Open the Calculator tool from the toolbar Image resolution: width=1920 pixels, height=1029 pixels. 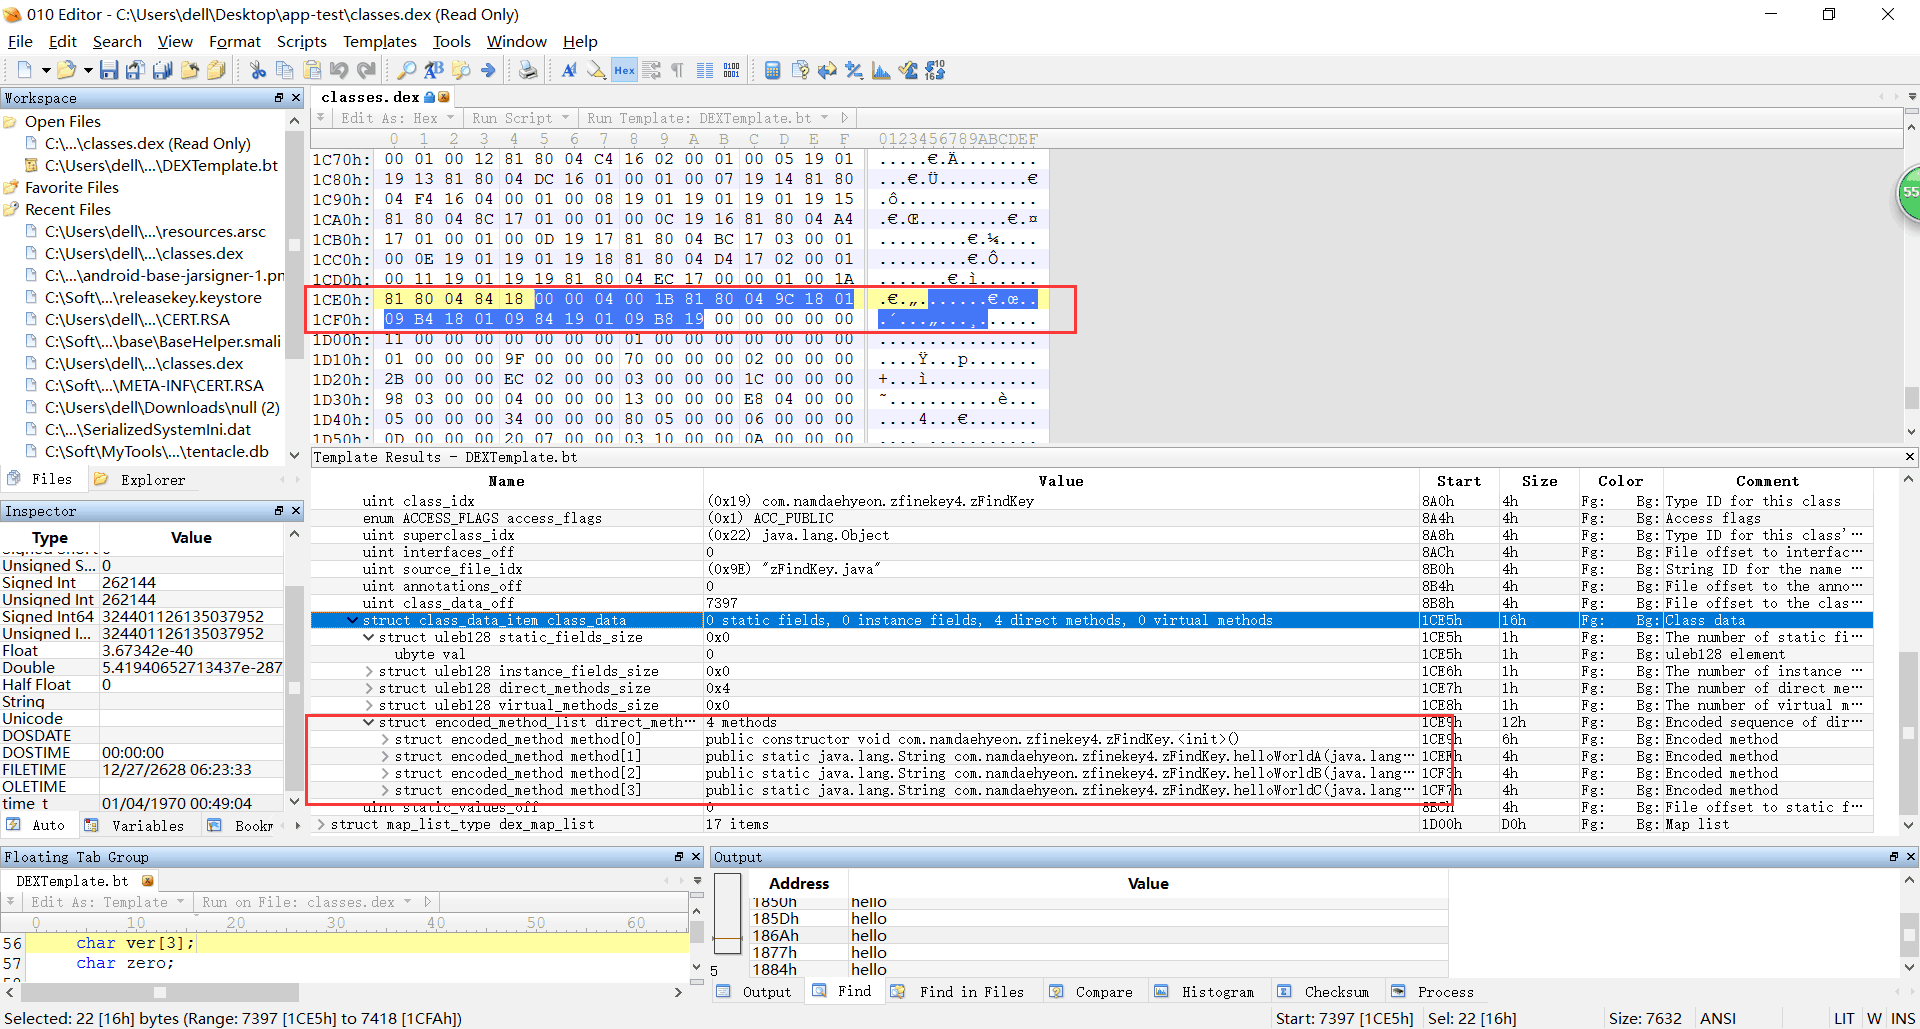[x=773, y=70]
